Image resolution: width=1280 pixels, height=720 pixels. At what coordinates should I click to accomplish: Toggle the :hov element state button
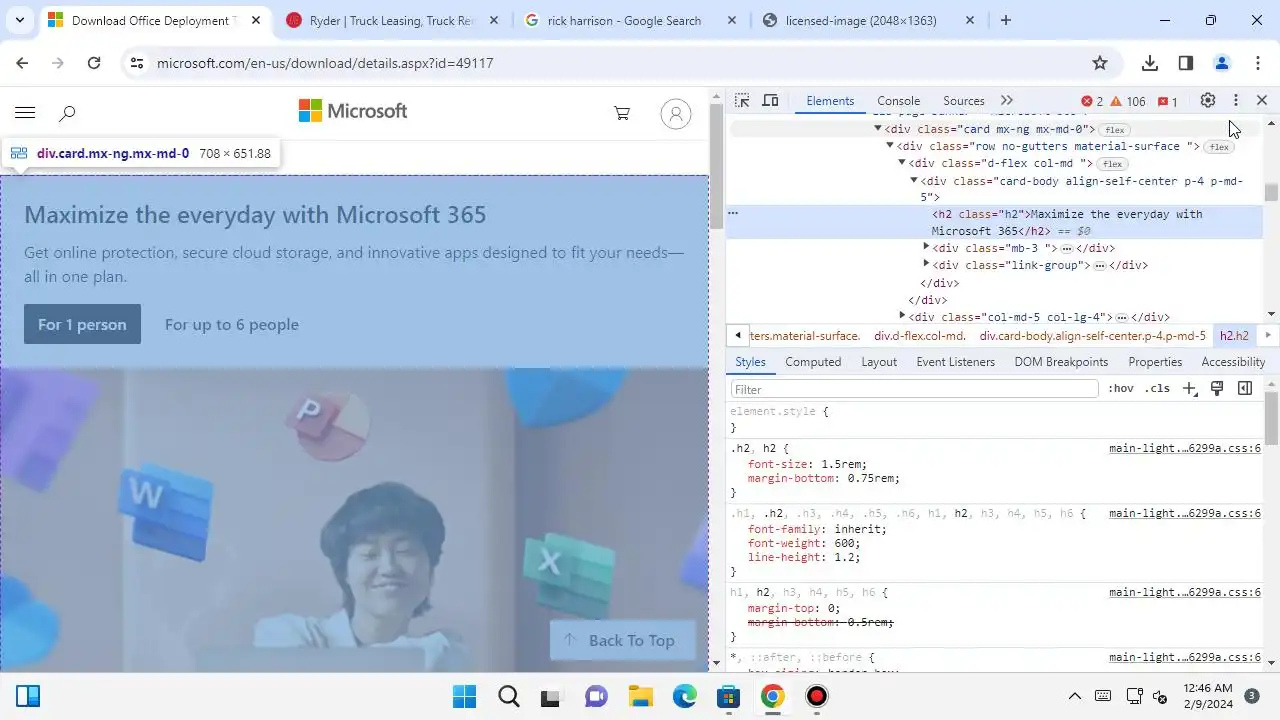pos(1121,389)
